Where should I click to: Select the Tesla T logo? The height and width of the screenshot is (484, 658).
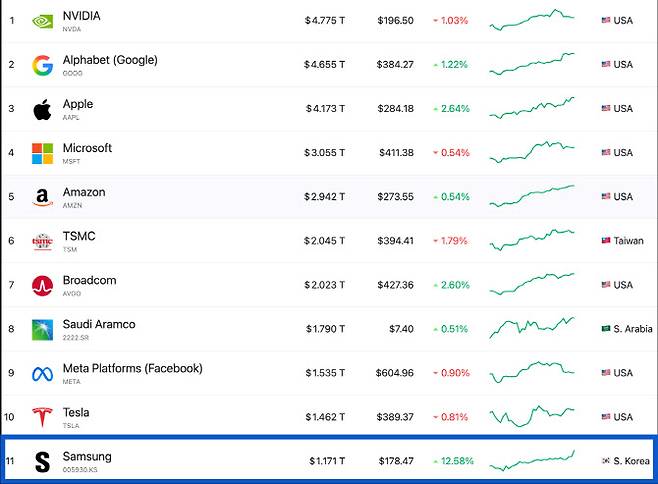(x=42, y=417)
